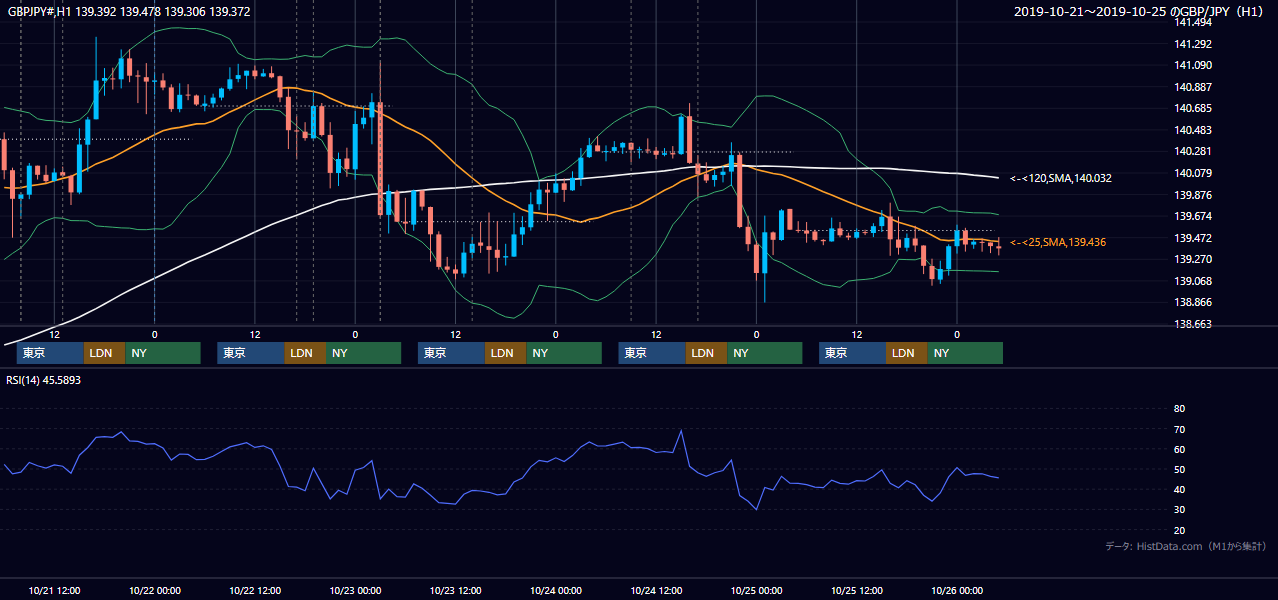Click the 10/25 00:00 time axis label
Screen dimensions: 1278x600
757,590
